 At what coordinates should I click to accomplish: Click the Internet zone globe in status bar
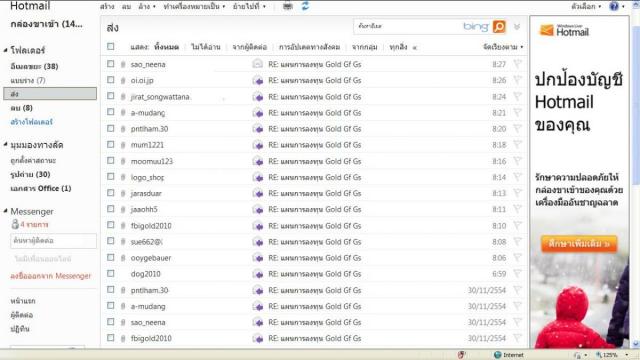click(x=497, y=355)
